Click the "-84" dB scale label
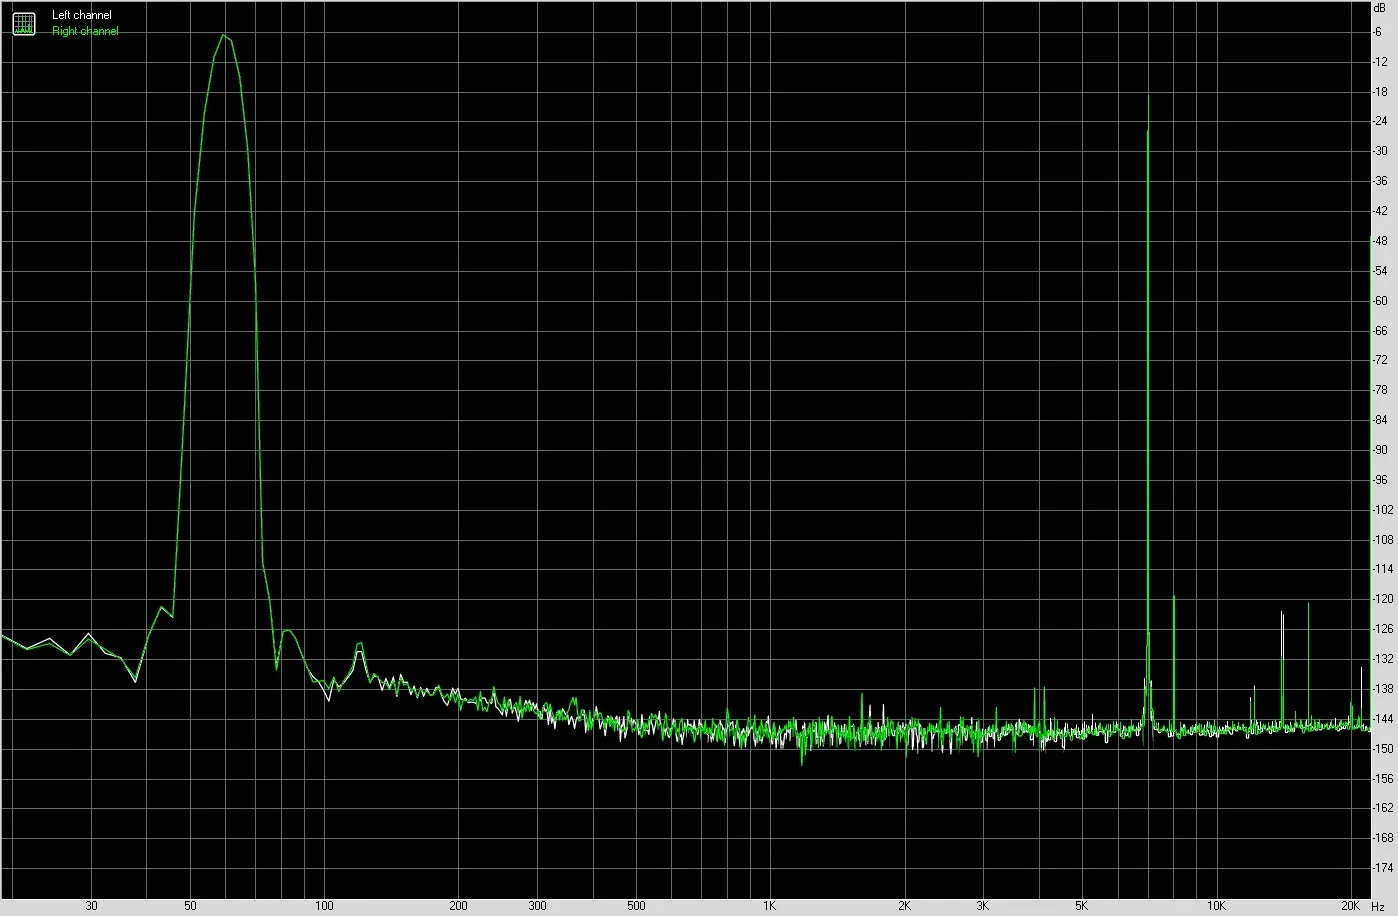 pyautogui.click(x=1381, y=420)
